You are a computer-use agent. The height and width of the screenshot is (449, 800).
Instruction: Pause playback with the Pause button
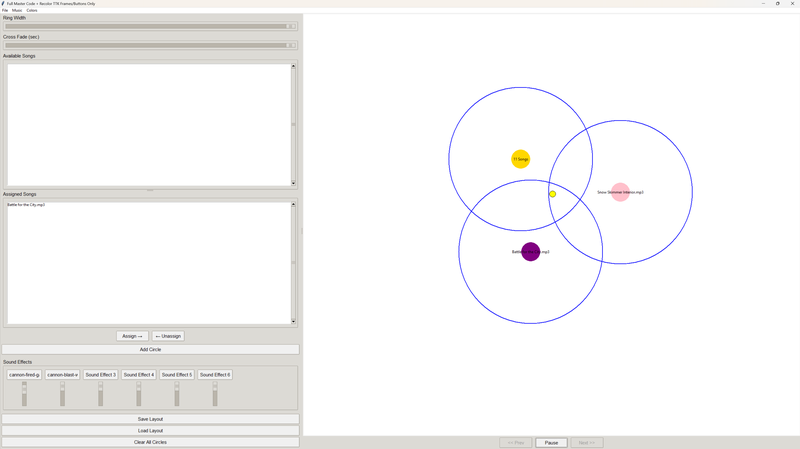pos(551,442)
